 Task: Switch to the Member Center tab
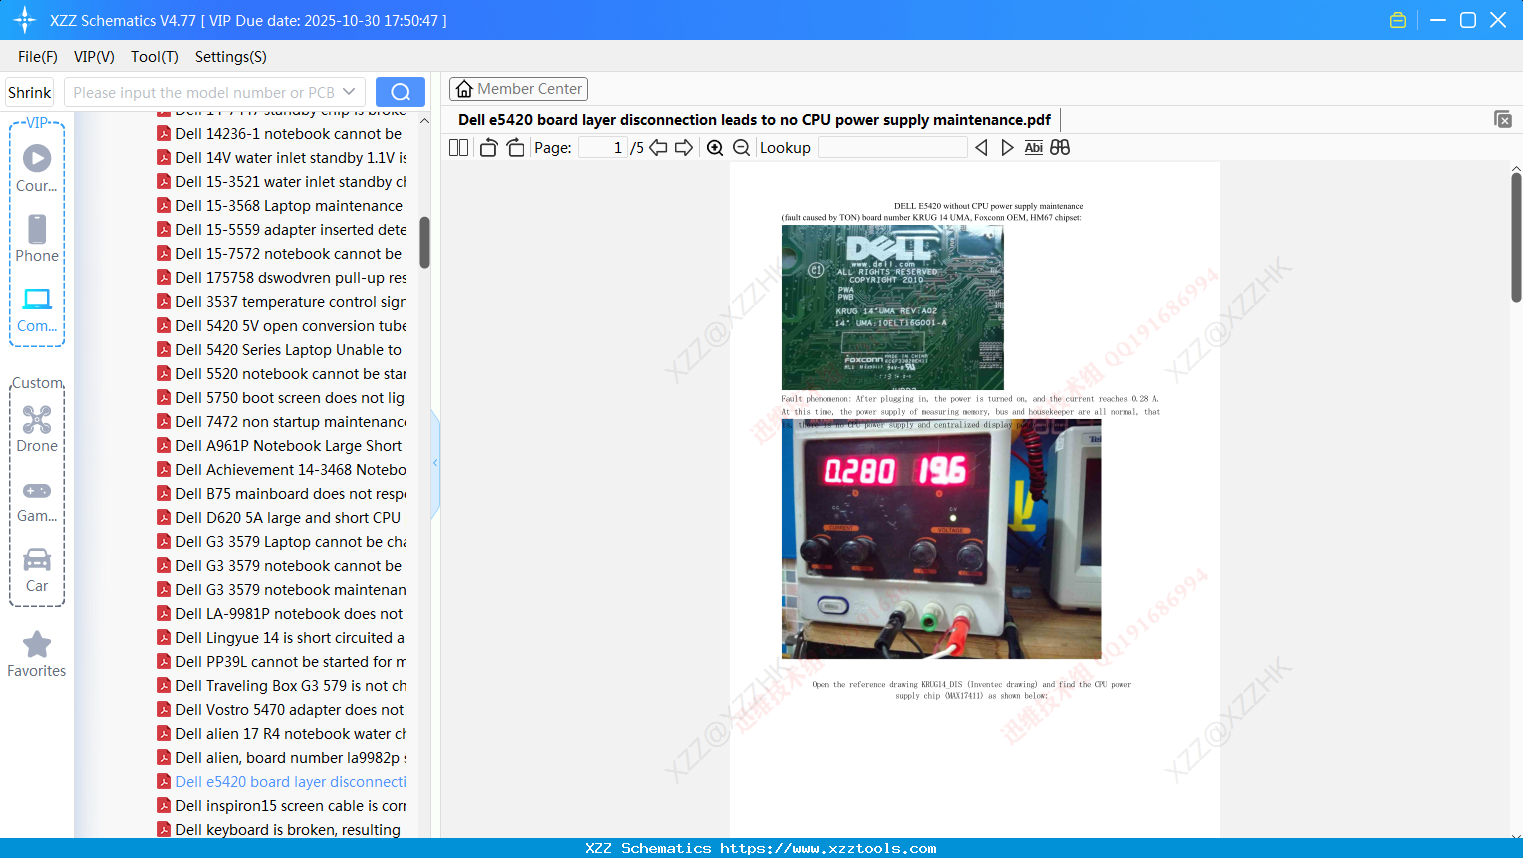pos(518,89)
